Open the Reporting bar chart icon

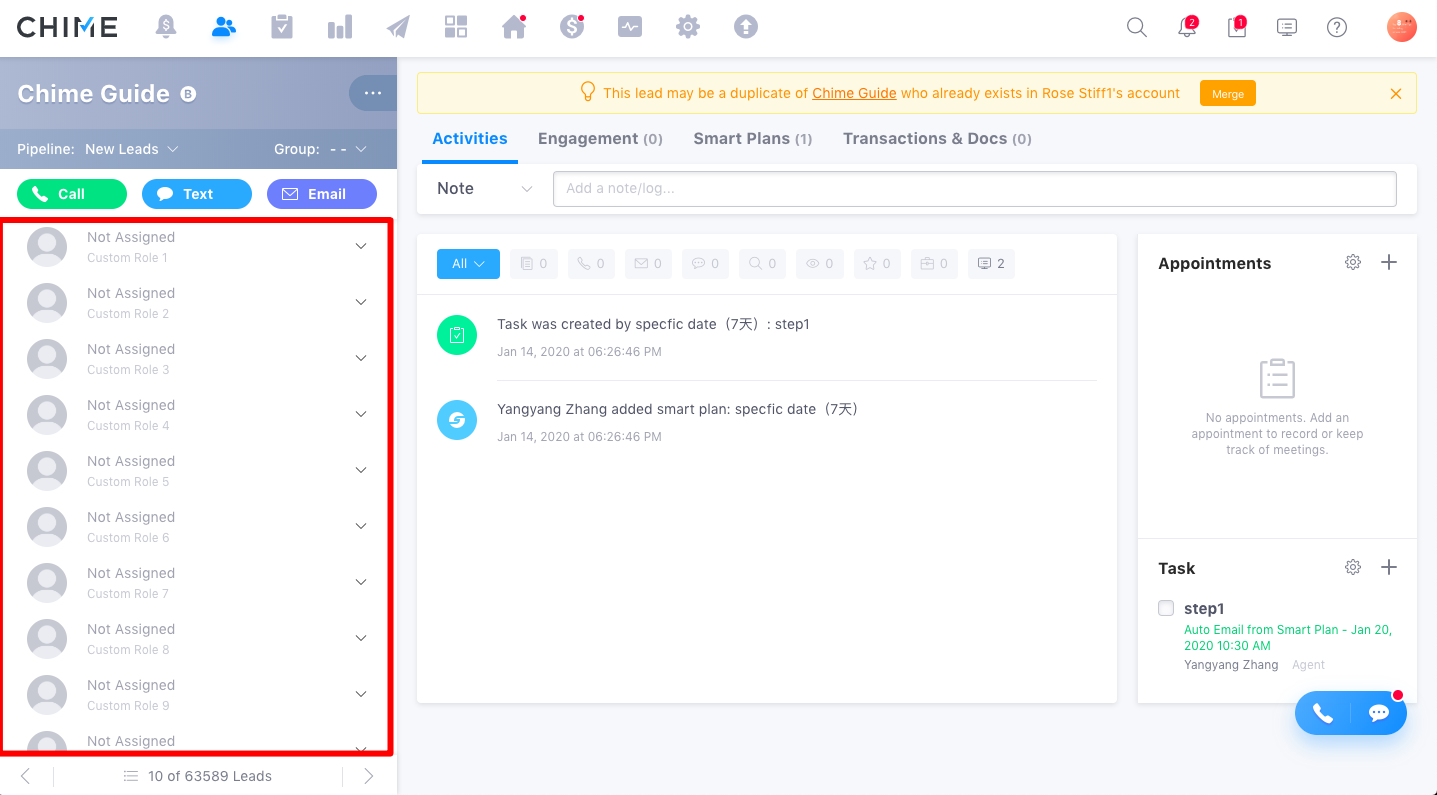click(340, 27)
